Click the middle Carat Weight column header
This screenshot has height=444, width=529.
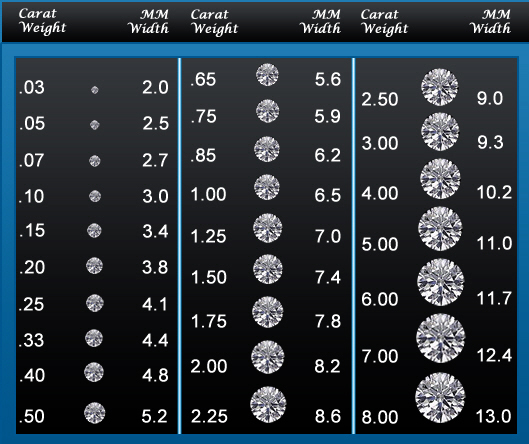click(215, 22)
